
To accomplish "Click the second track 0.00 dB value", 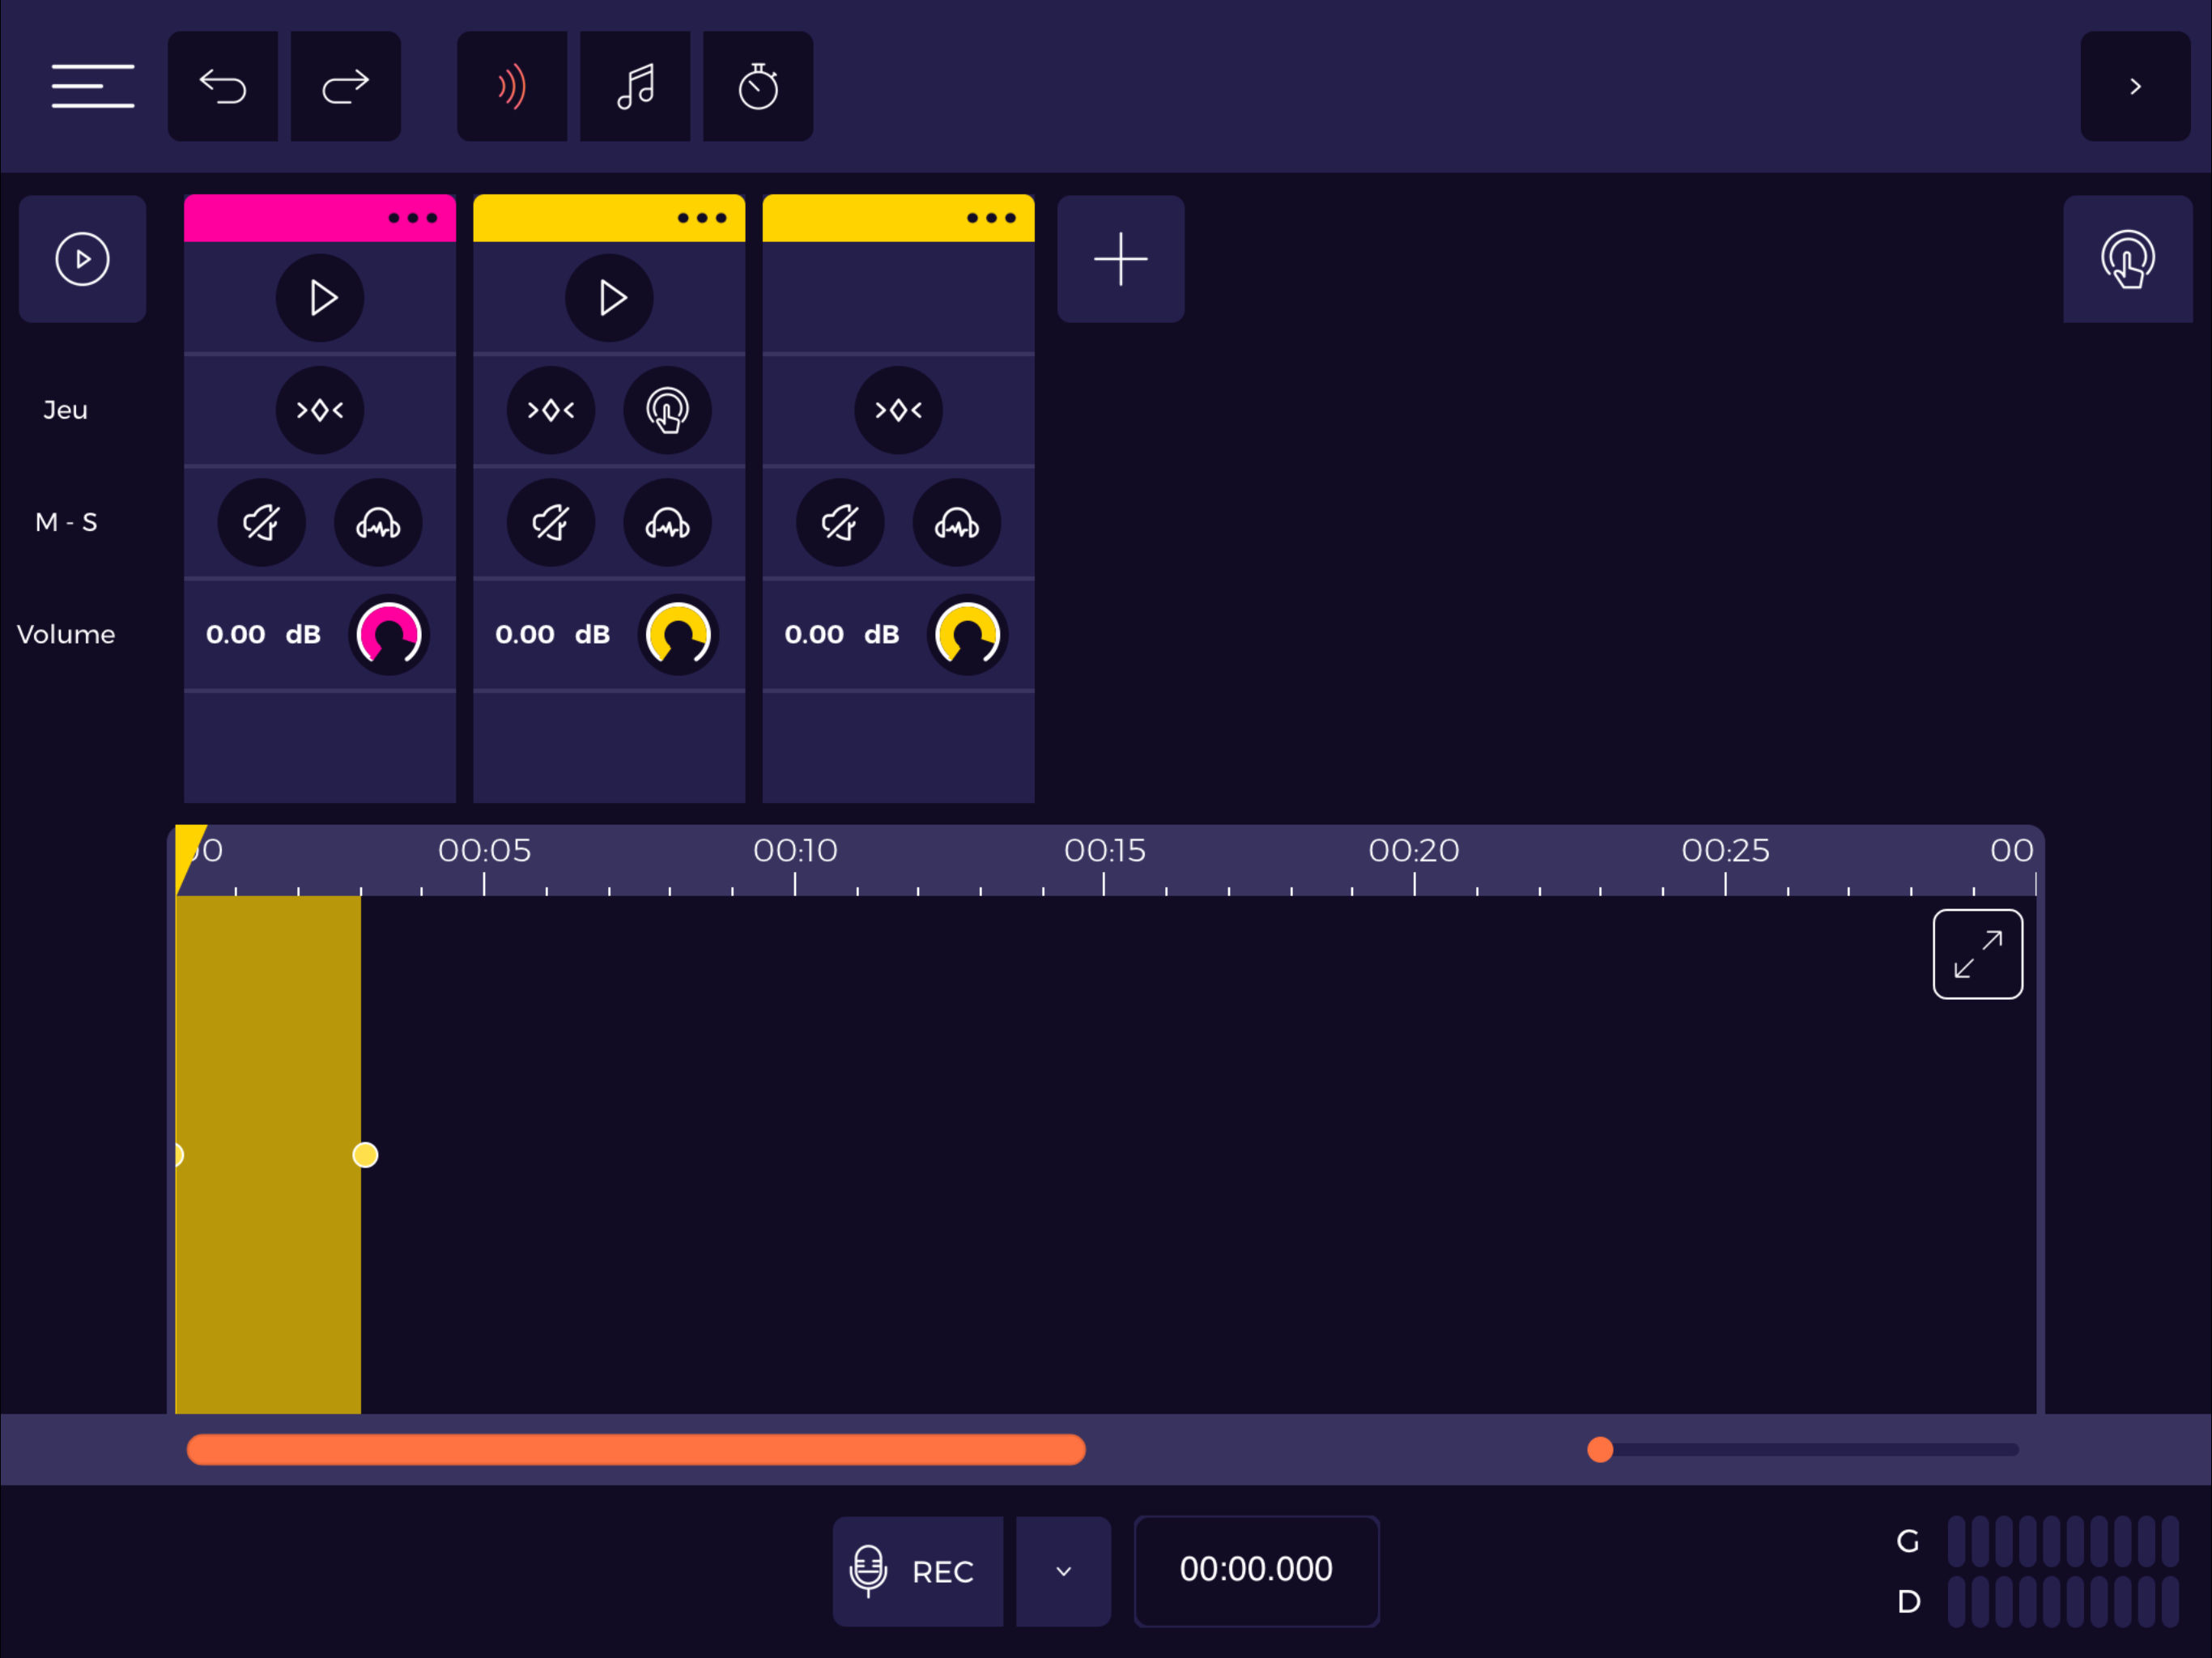I will [552, 635].
